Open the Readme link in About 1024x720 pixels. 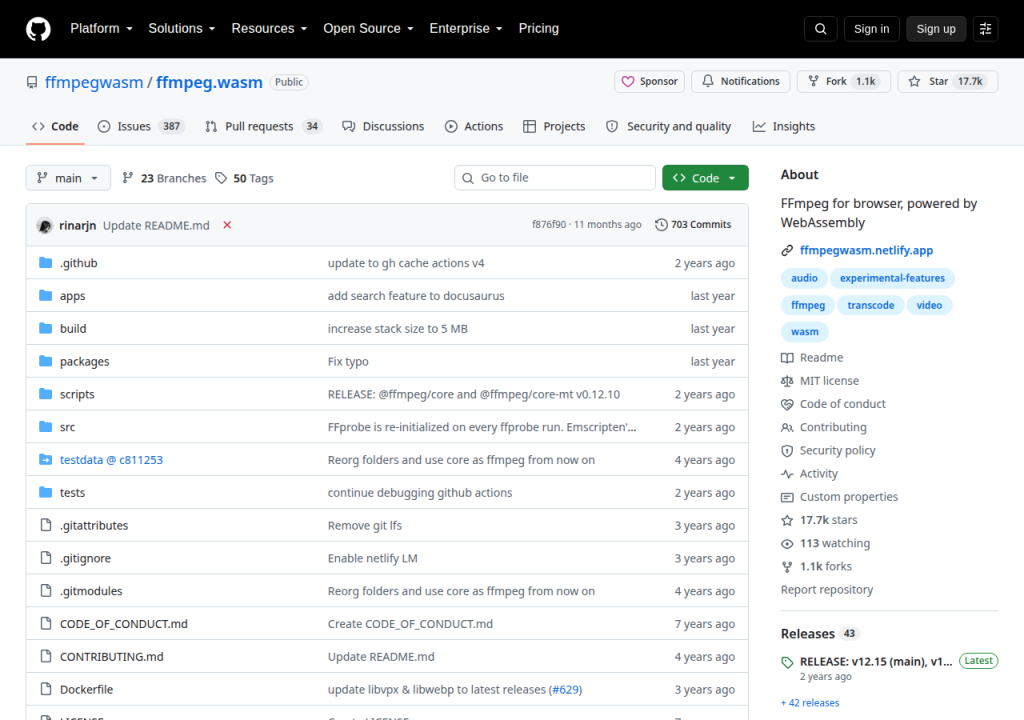[812, 357]
